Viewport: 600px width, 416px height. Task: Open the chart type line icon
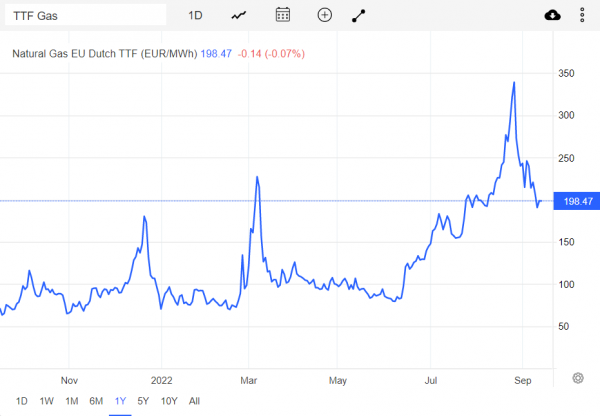(239, 15)
